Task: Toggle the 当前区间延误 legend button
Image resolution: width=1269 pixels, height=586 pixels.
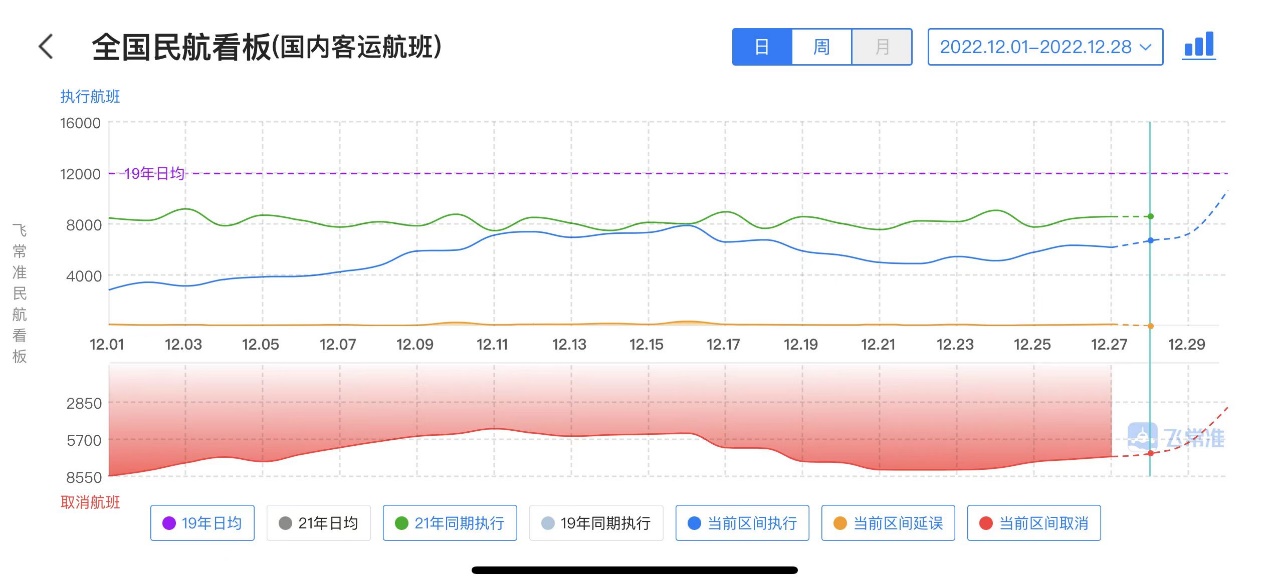Action: click(x=887, y=523)
